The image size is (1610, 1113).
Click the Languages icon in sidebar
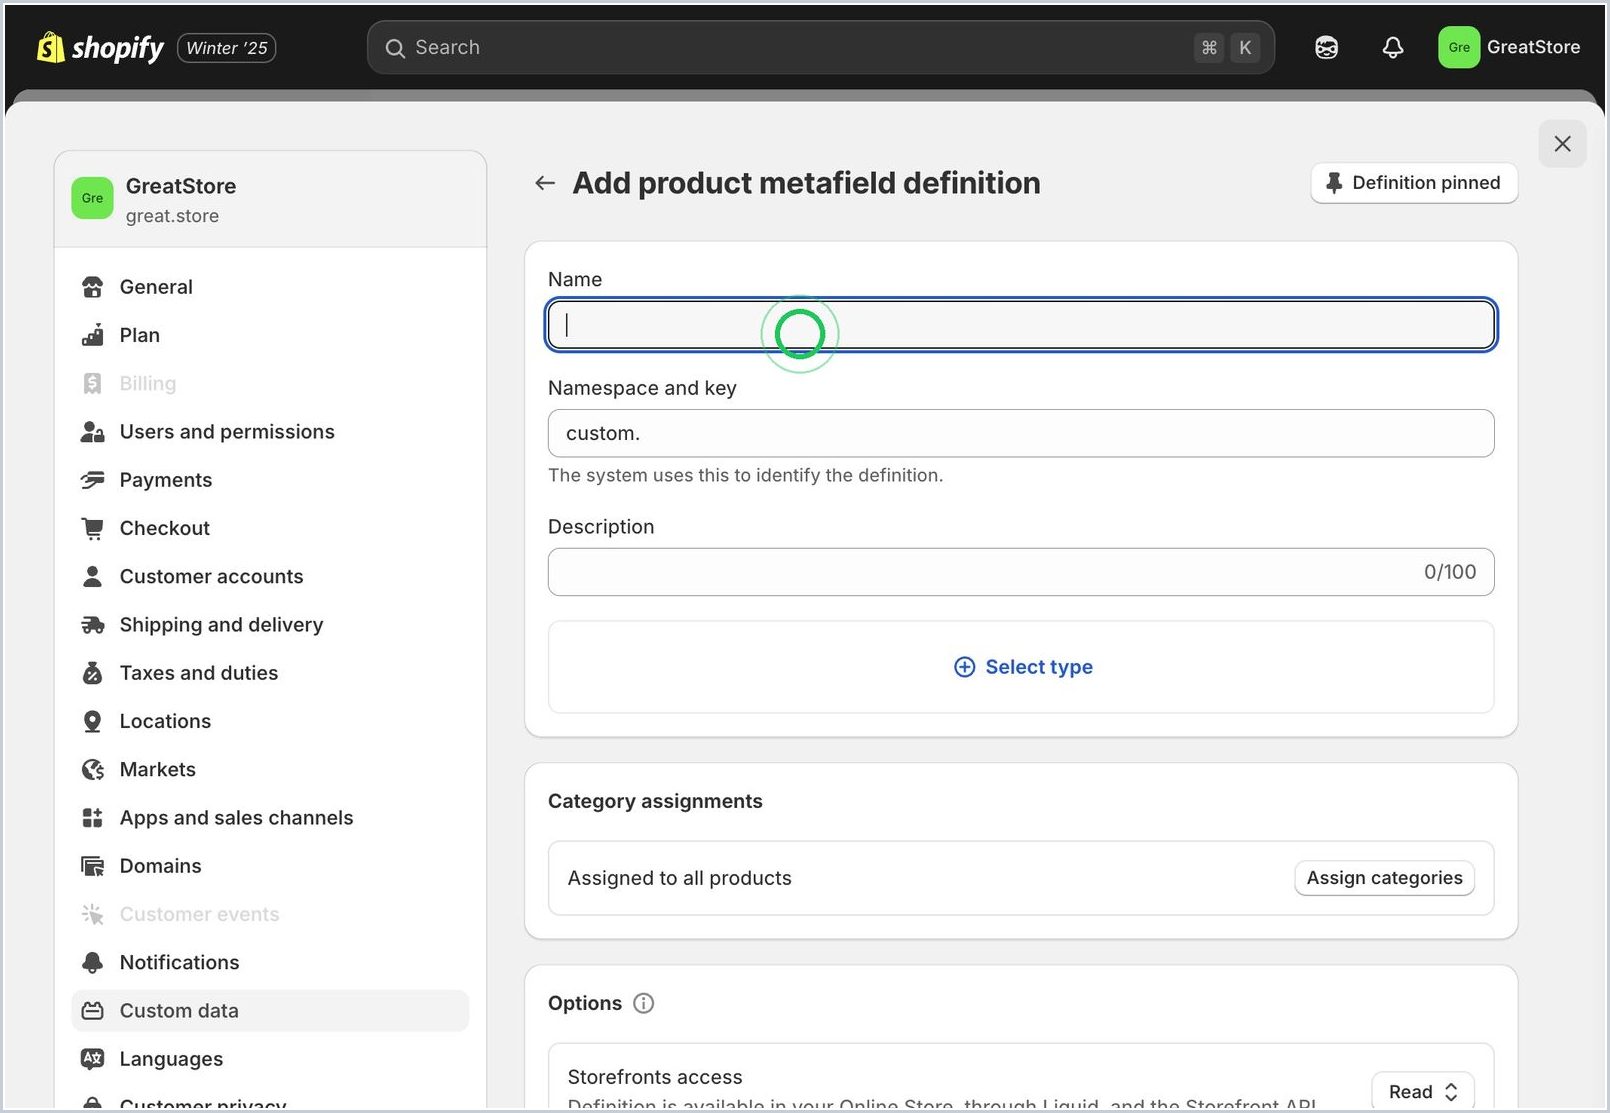click(93, 1059)
